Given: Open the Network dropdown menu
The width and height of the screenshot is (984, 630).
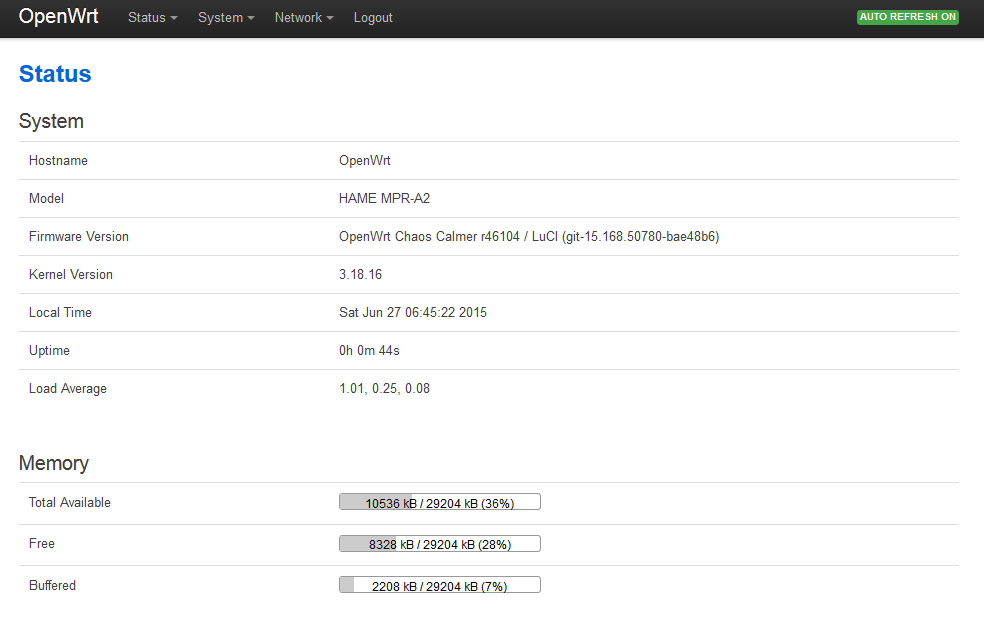Looking at the screenshot, I should tap(304, 18).
